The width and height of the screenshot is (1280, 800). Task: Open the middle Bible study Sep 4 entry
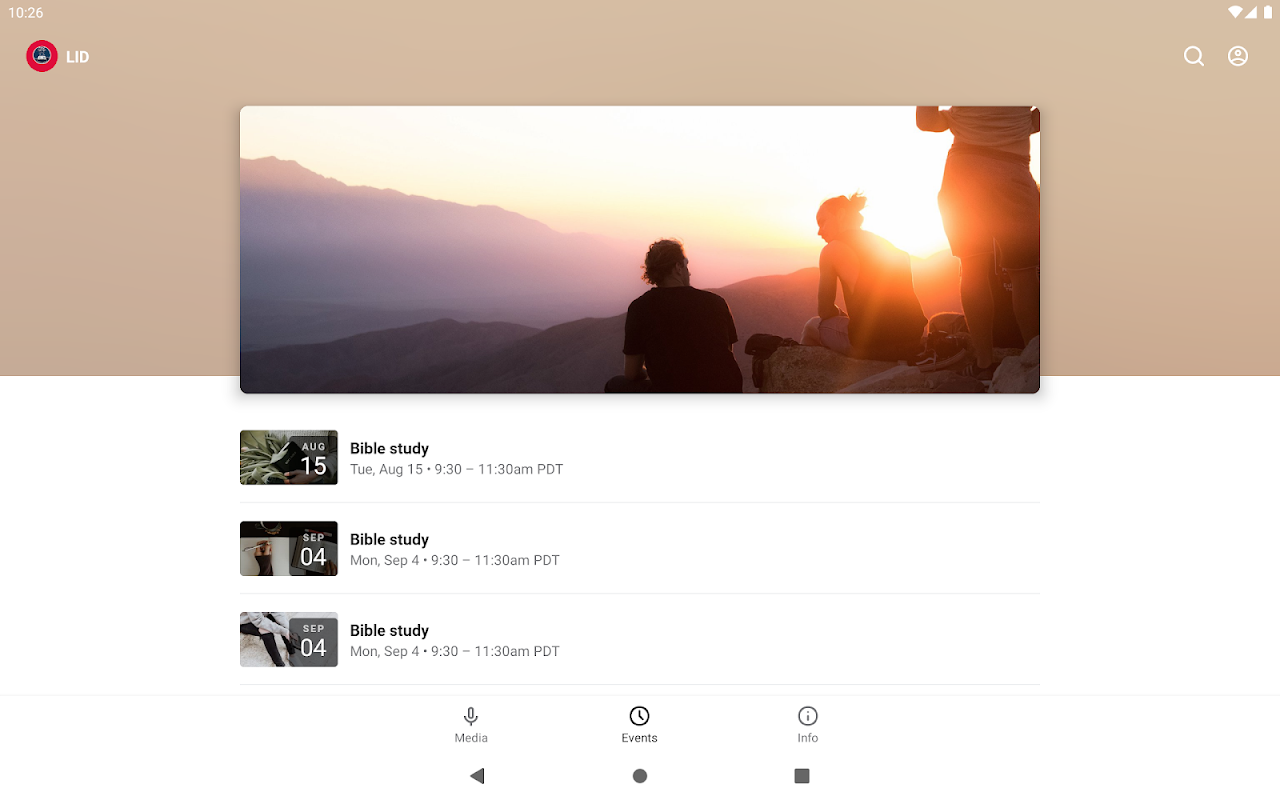pos(640,549)
